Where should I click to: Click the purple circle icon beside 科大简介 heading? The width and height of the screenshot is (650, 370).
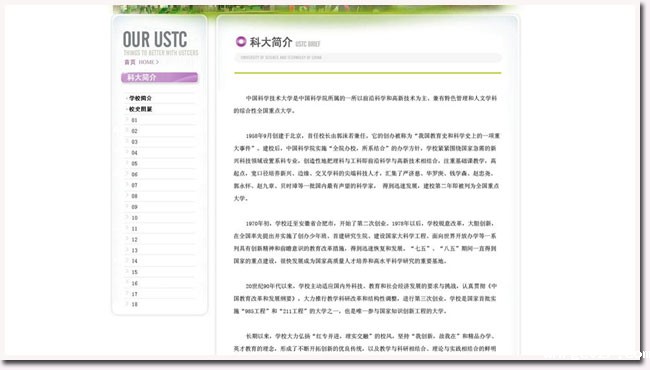click(241, 41)
